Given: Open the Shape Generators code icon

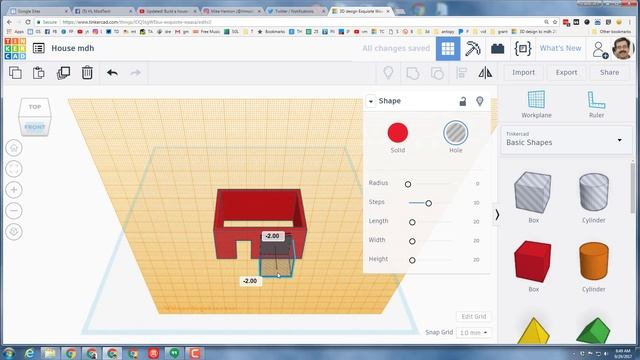Looking at the screenshot, I should [522, 49].
